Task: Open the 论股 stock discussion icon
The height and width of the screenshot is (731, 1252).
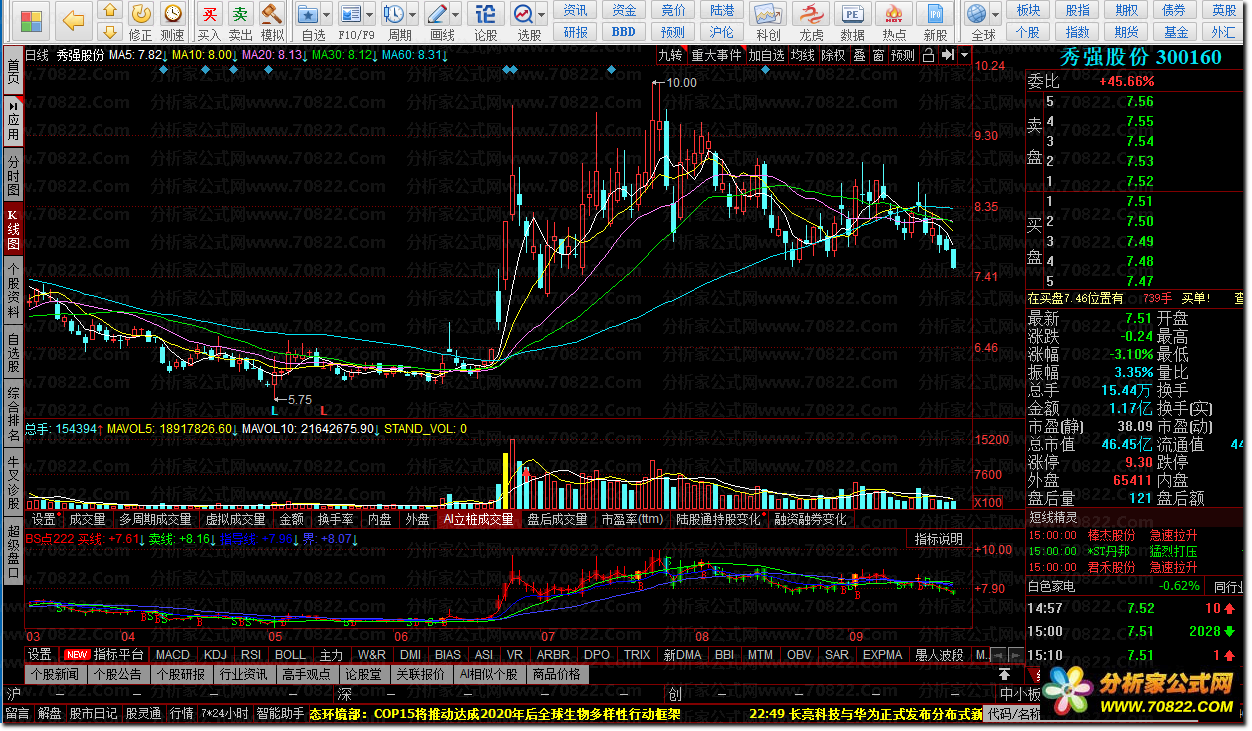Action: pyautogui.click(x=485, y=21)
